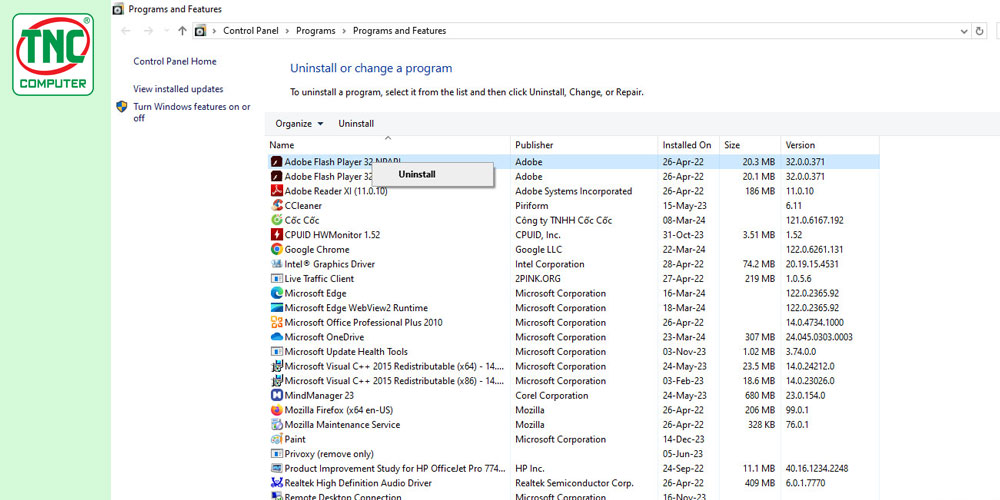Click the Edge WebView2 Runtime icon
This screenshot has width=1000, height=500.
(277, 308)
